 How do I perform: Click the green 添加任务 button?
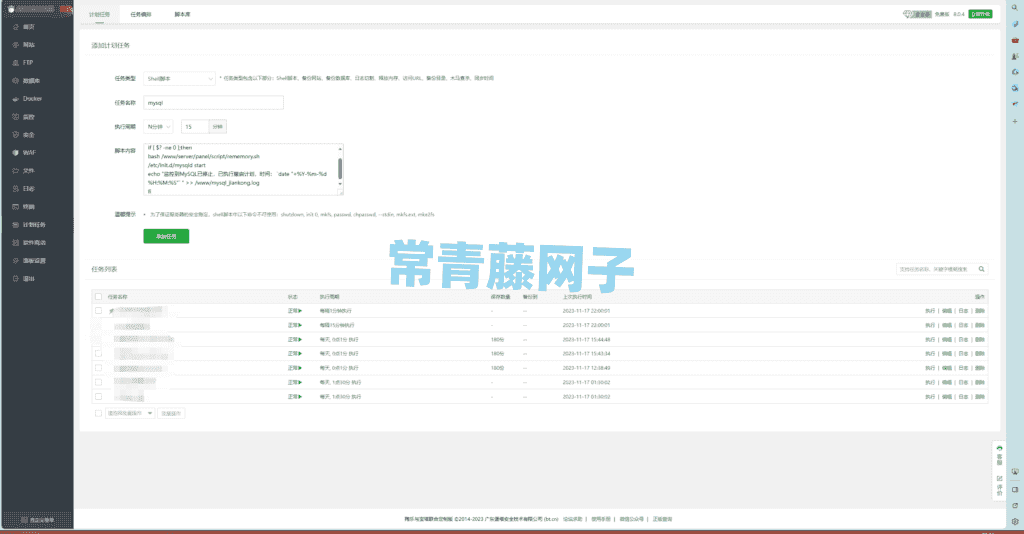point(167,236)
